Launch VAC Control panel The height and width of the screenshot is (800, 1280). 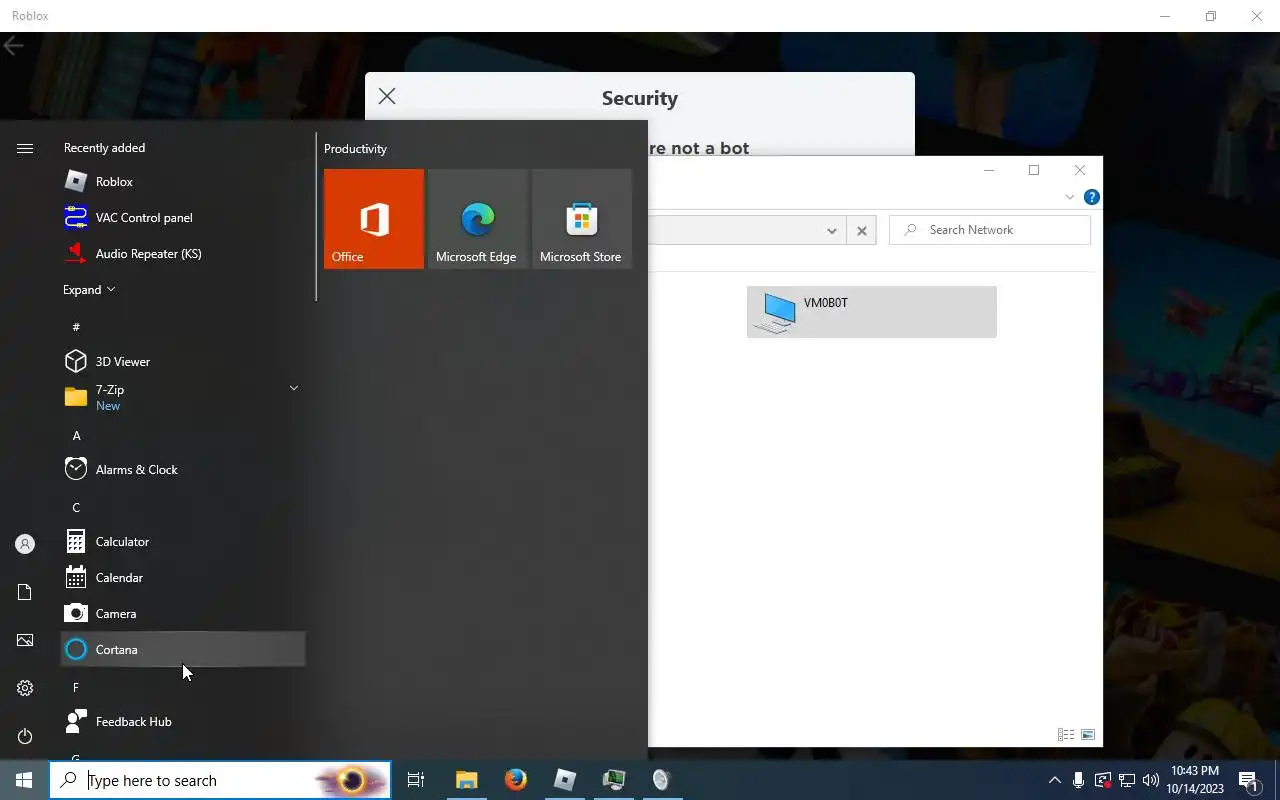183,217
